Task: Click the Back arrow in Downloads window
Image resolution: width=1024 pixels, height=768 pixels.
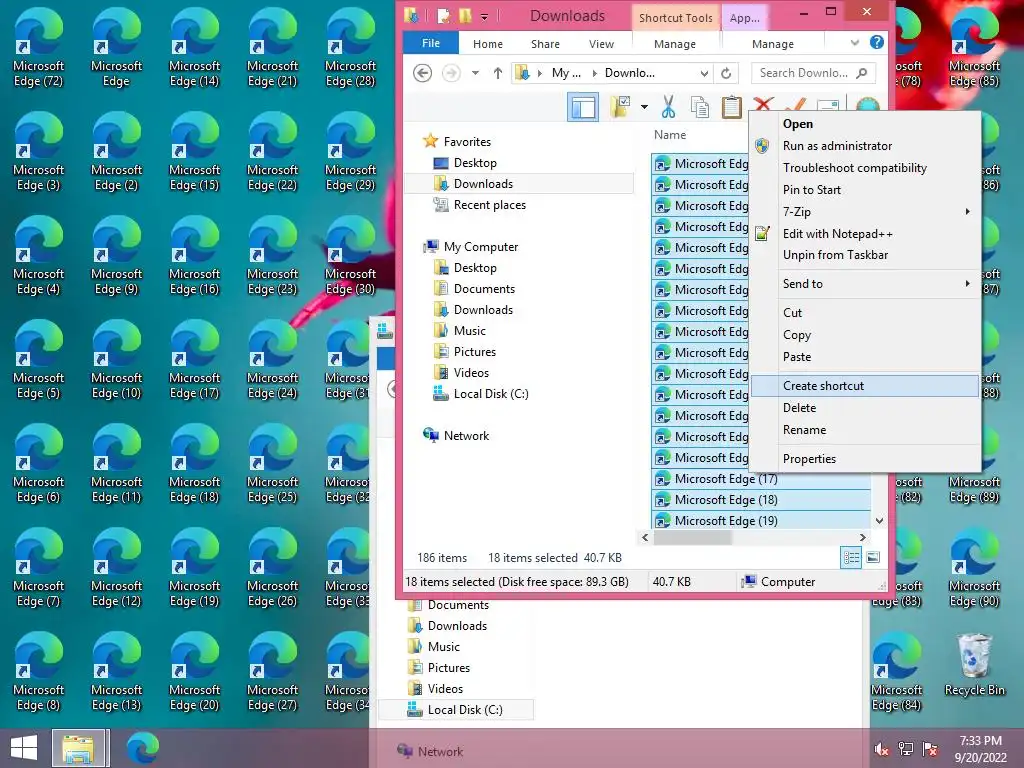Action: pyautogui.click(x=423, y=73)
